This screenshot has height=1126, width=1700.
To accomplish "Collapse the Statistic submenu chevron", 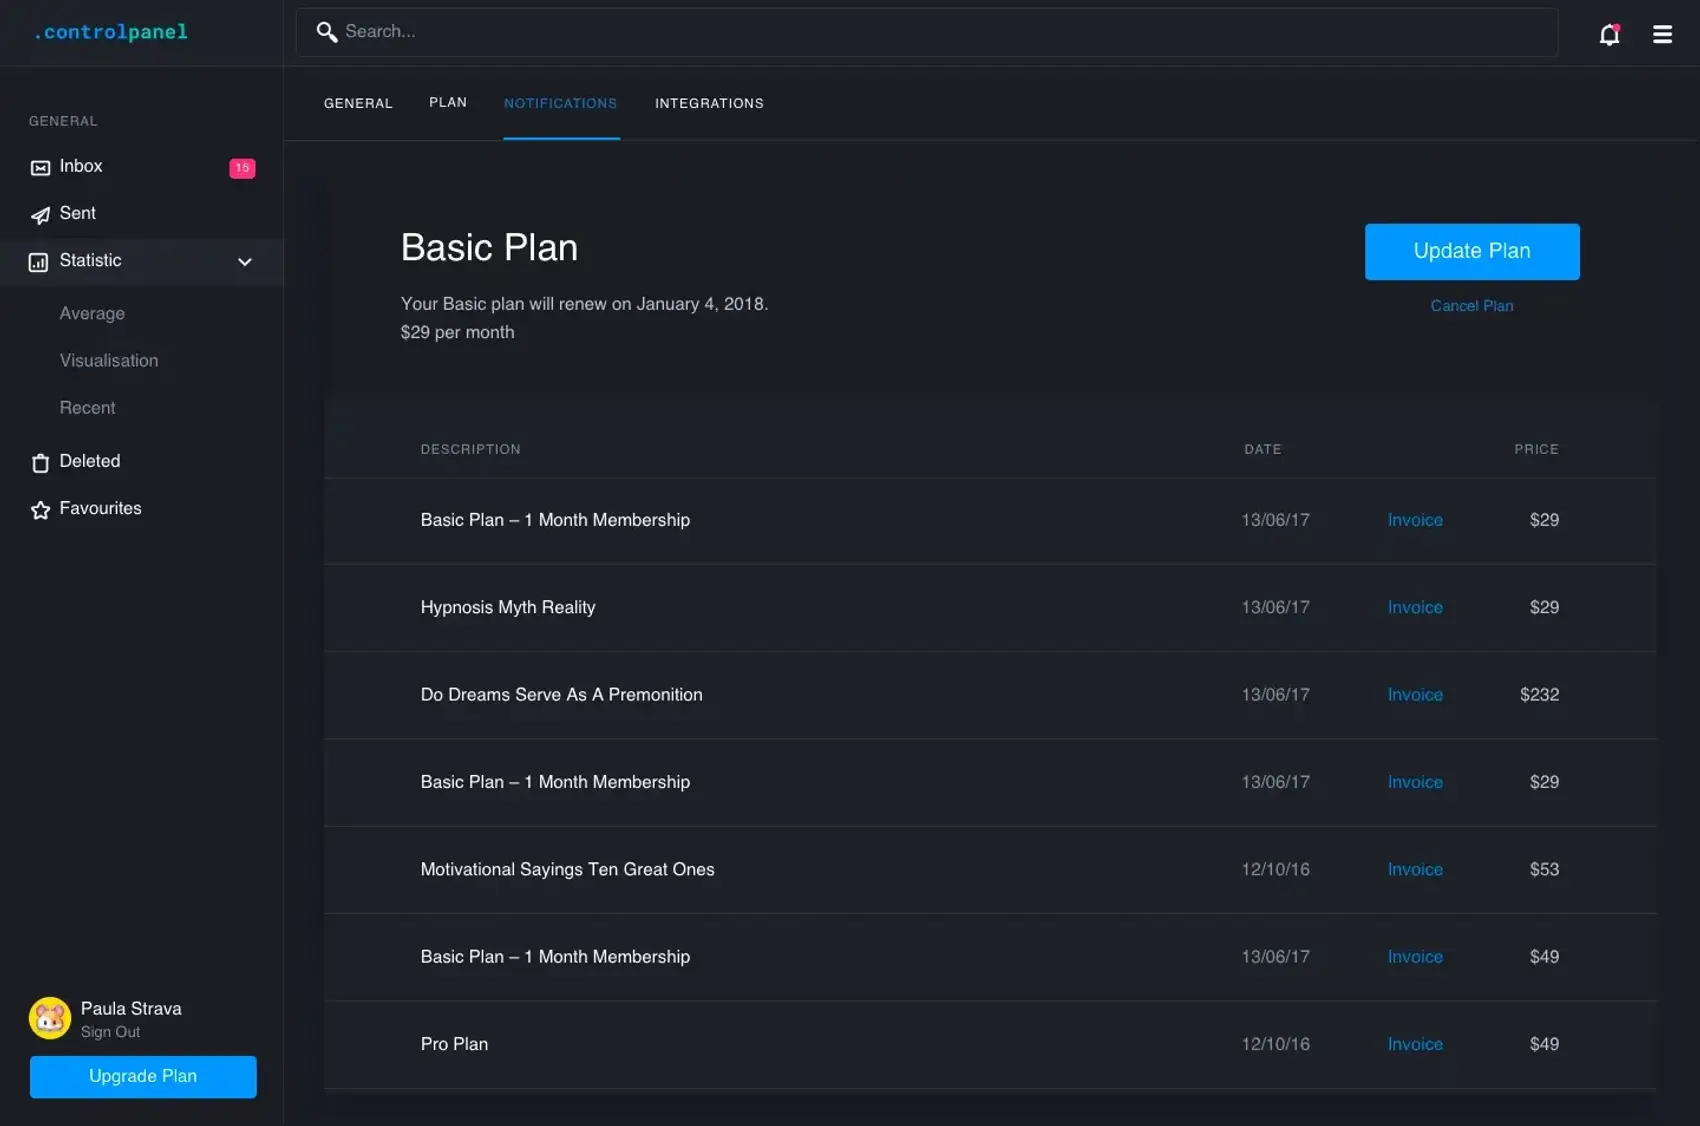I will pyautogui.click(x=245, y=262).
